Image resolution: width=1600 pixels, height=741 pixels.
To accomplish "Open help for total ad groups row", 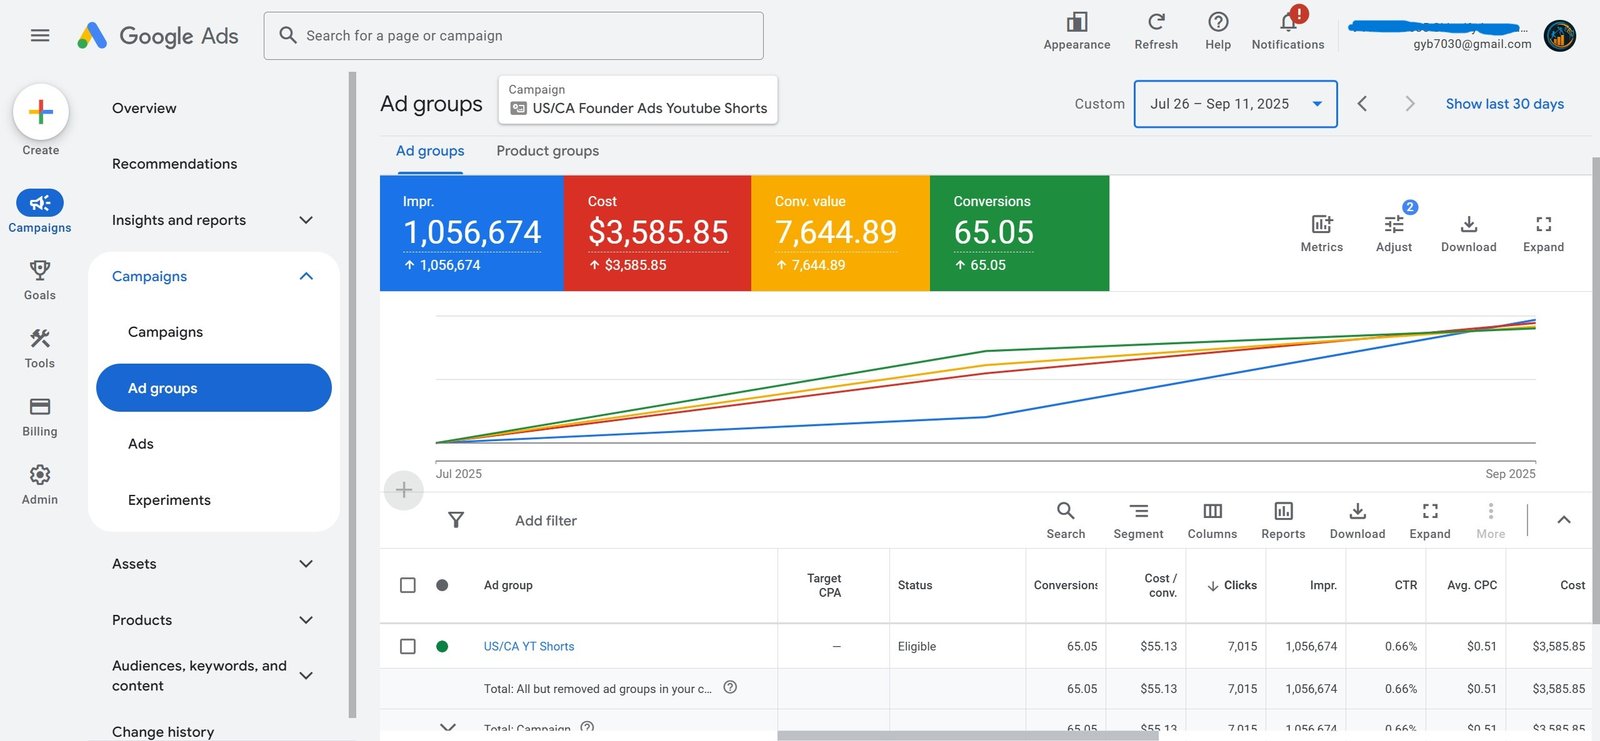I will click(x=730, y=687).
